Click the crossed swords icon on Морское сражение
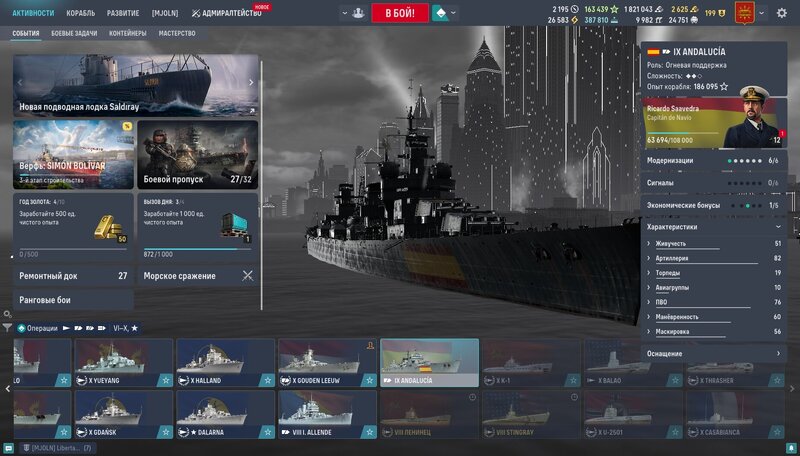This screenshot has height=456, width=800. [247, 275]
